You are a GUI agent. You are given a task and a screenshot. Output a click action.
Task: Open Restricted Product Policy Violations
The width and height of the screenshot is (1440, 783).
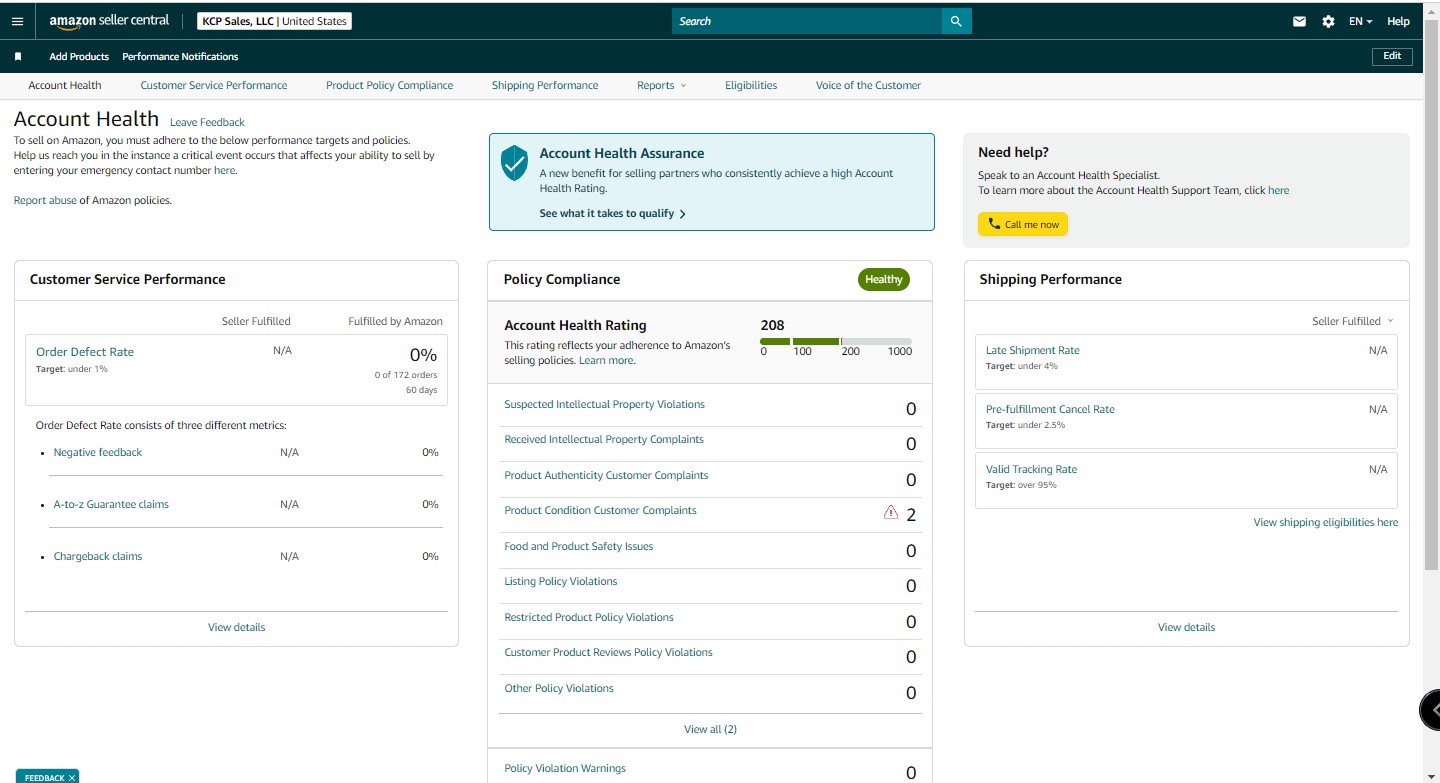click(589, 618)
